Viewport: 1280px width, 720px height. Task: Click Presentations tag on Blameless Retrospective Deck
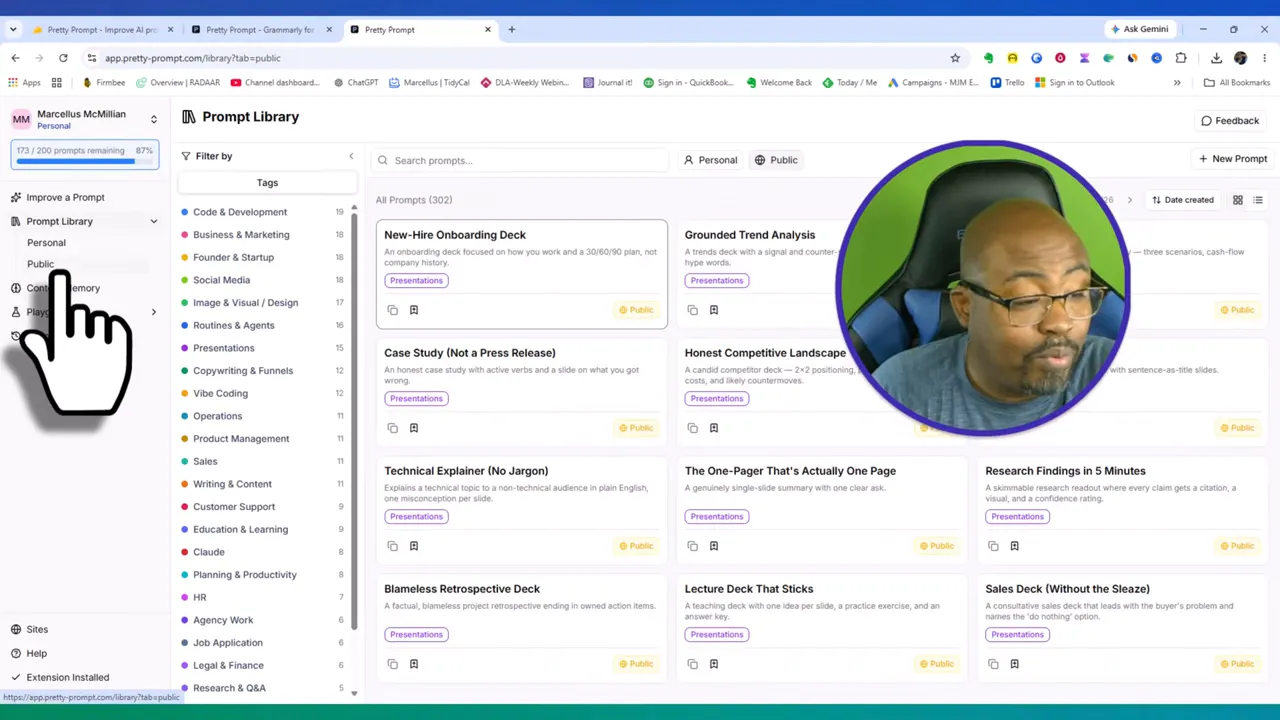(x=416, y=634)
